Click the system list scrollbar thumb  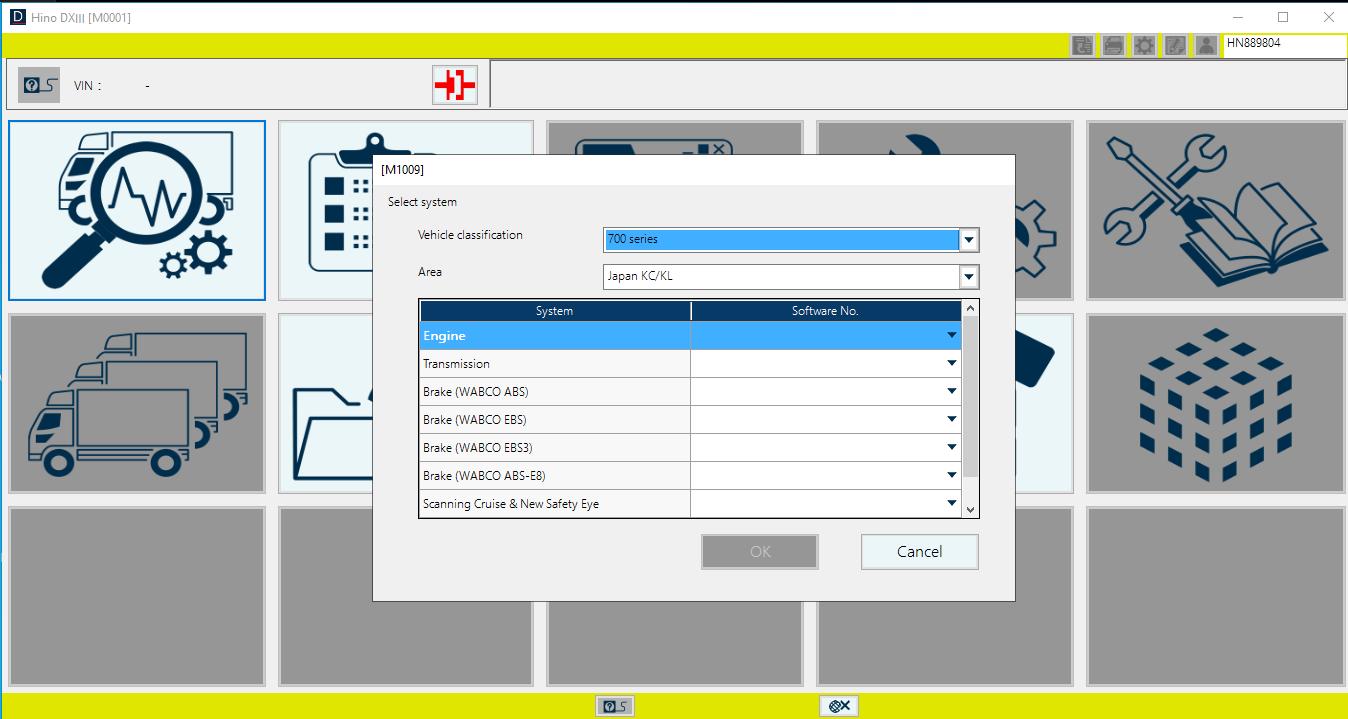click(x=969, y=398)
